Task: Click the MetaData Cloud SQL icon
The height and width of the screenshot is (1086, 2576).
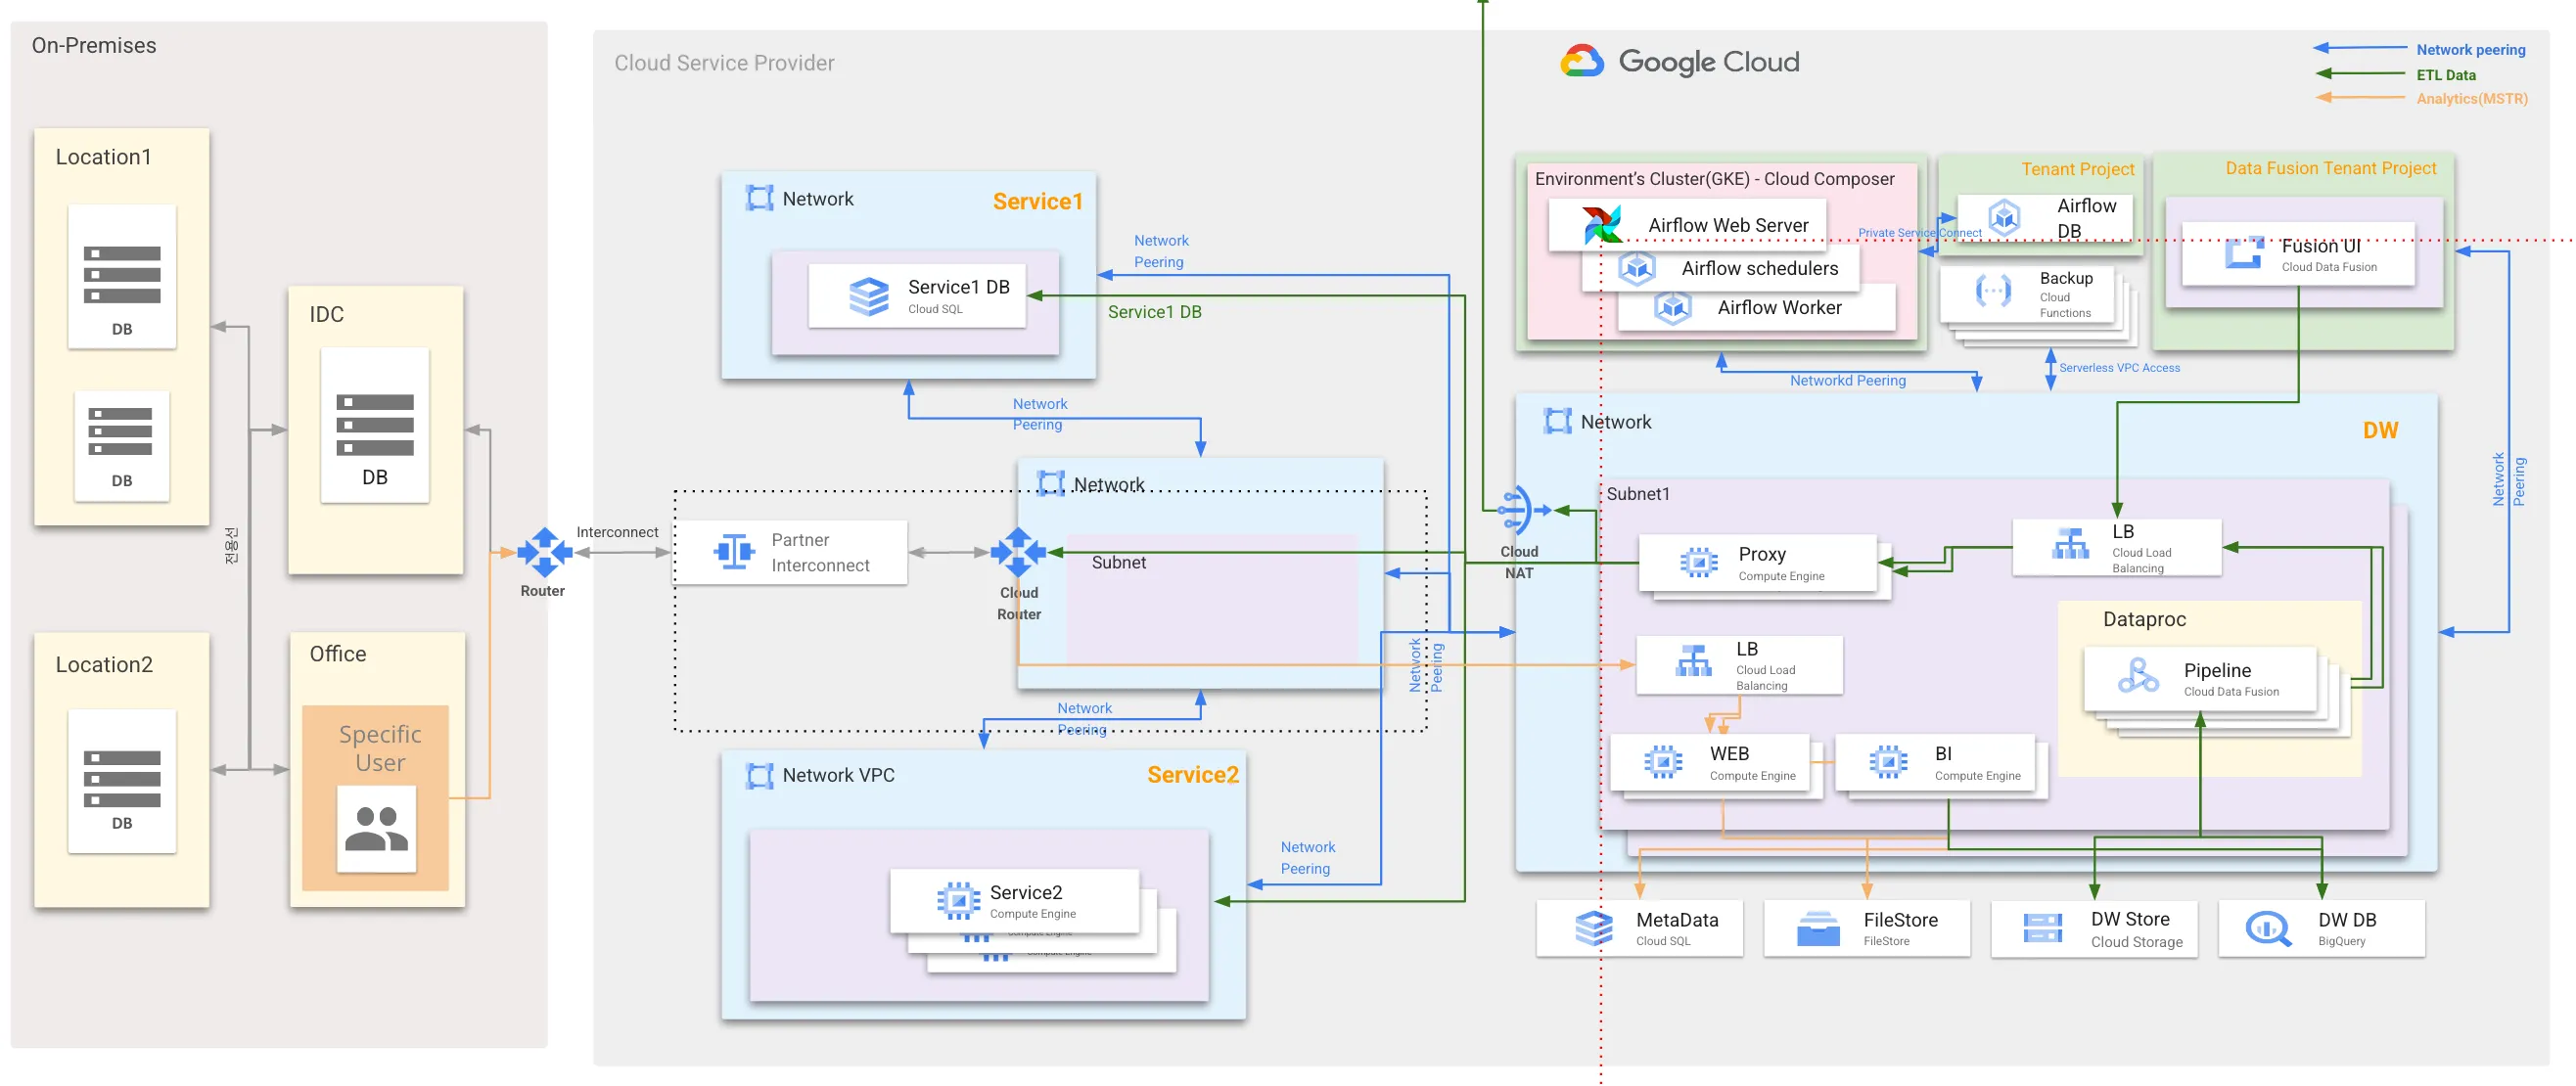Action: pos(1593,928)
